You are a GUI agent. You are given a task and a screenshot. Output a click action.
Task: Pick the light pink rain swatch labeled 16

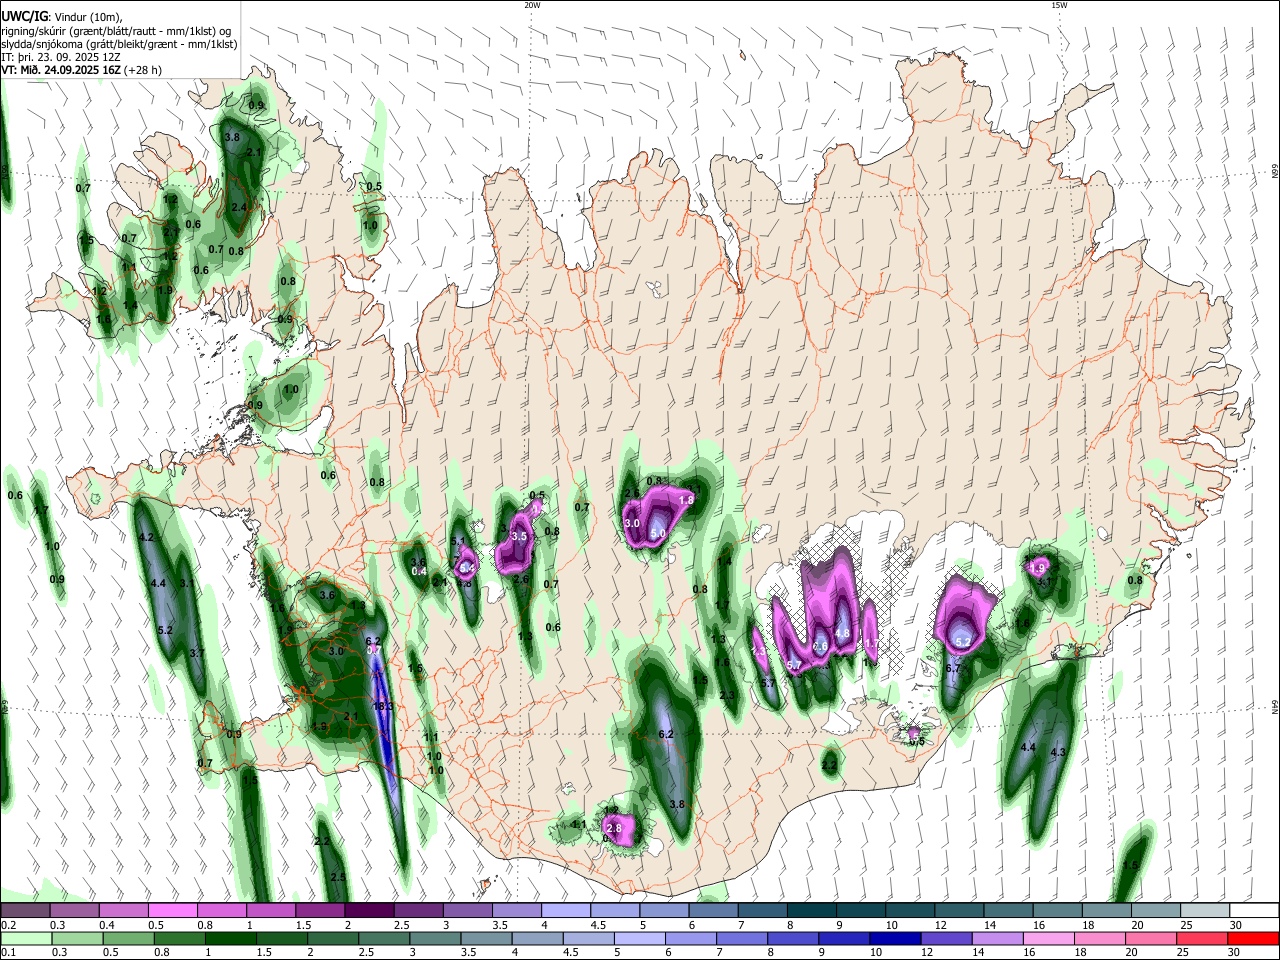click(1049, 938)
